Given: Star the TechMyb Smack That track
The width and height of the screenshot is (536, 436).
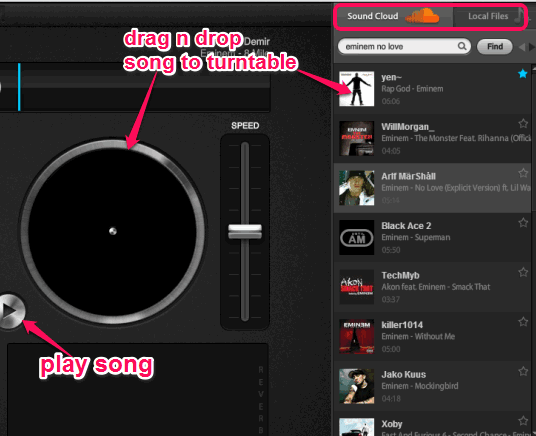Looking at the screenshot, I should tap(523, 272).
